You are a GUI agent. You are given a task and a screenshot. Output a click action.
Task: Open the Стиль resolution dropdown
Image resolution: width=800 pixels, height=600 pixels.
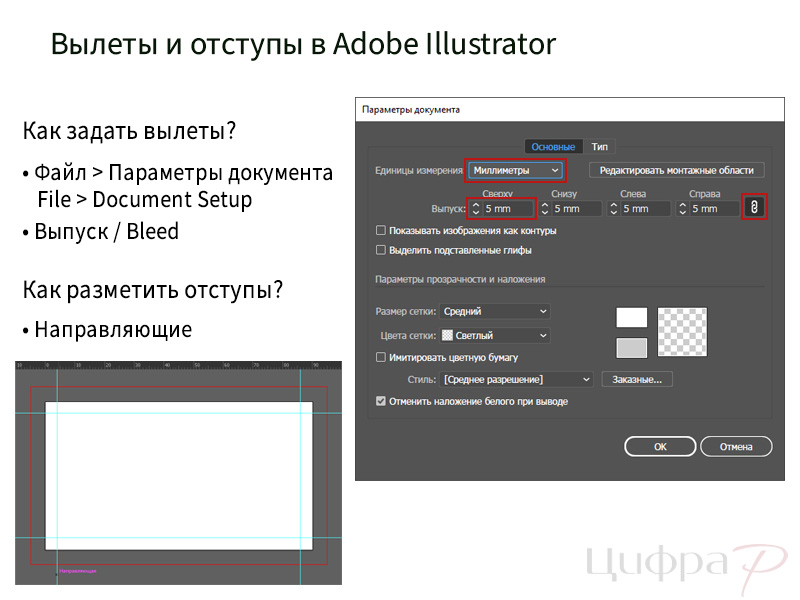(516, 380)
